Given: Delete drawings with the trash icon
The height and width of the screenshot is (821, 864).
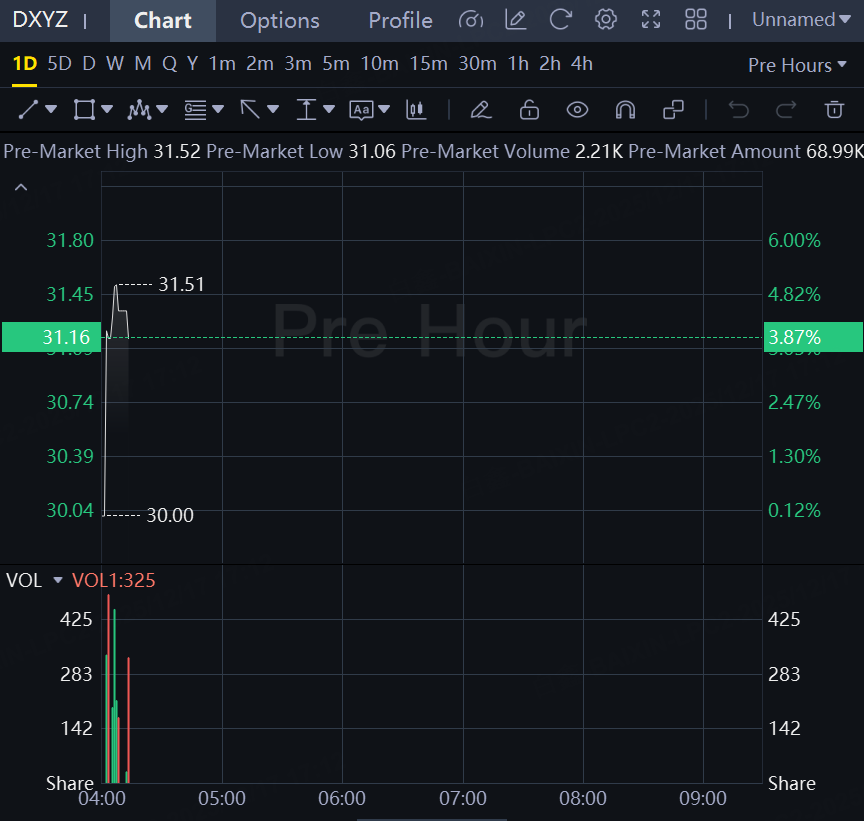Looking at the screenshot, I should pos(834,109).
